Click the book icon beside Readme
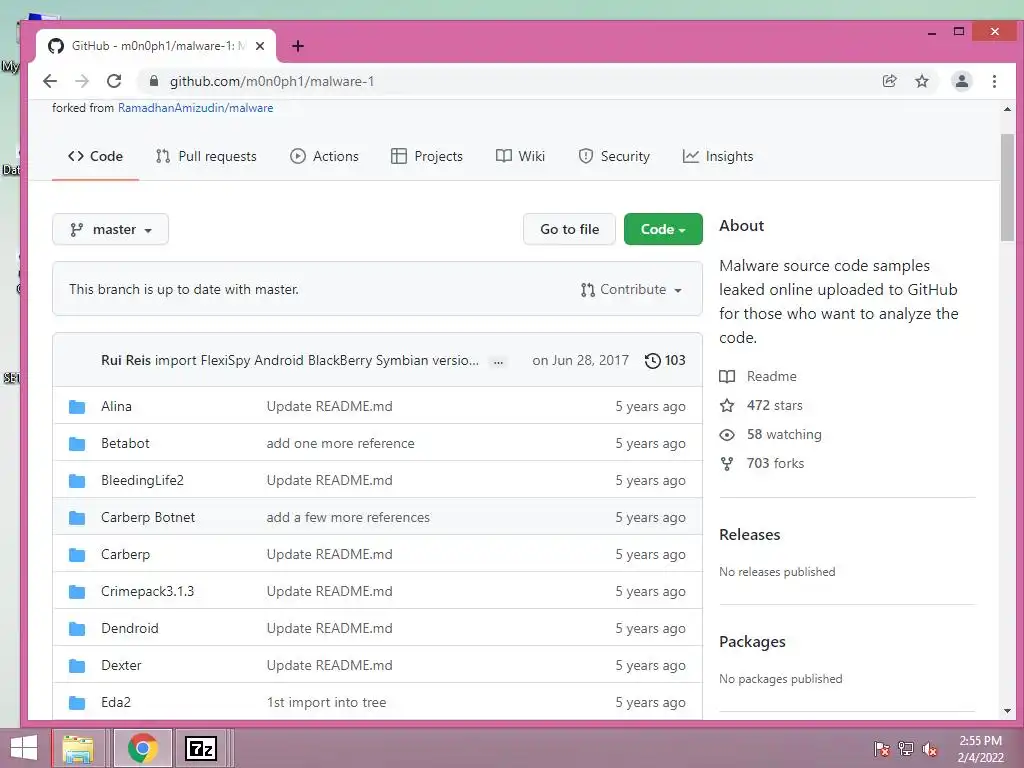Viewport: 1024px width, 768px height. (x=727, y=376)
